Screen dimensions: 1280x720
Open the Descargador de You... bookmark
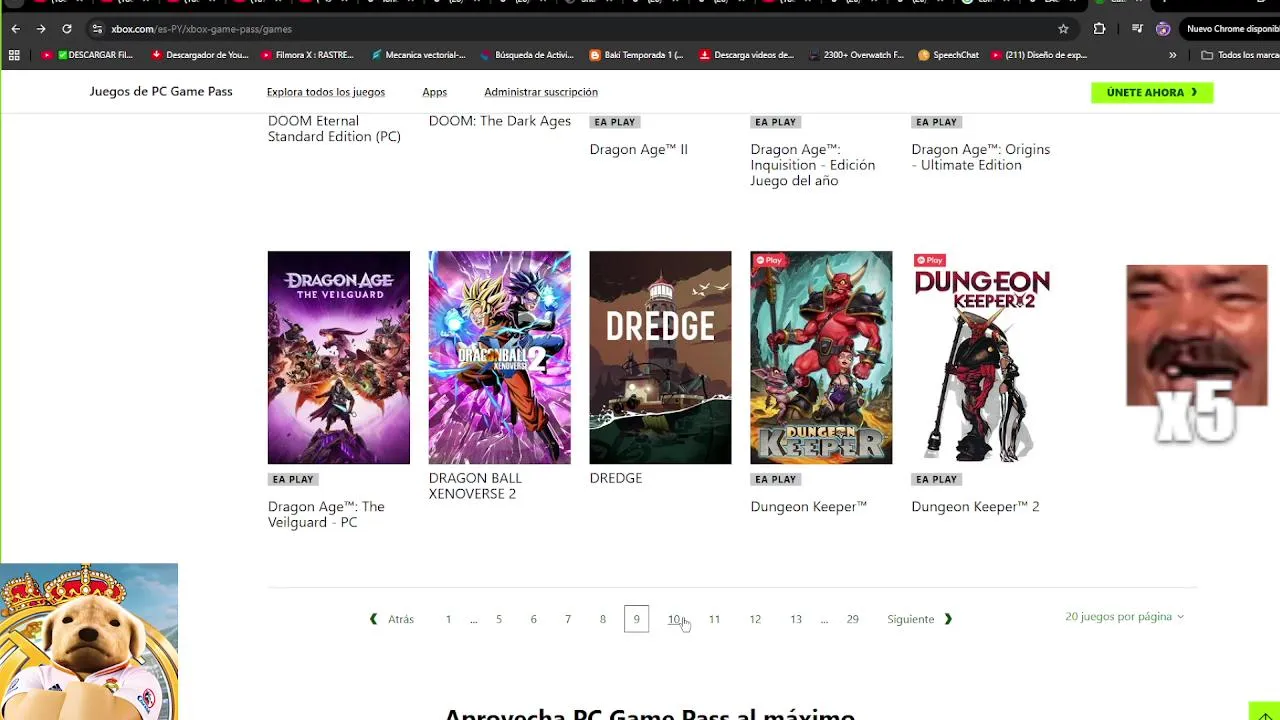click(x=200, y=55)
